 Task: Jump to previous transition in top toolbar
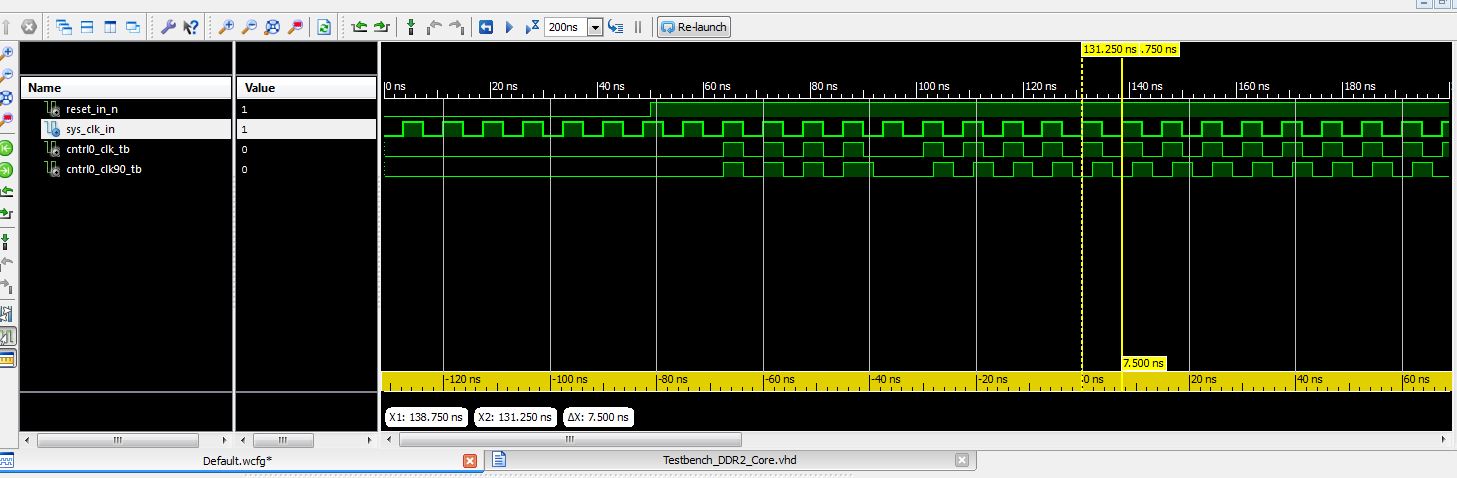click(359, 27)
